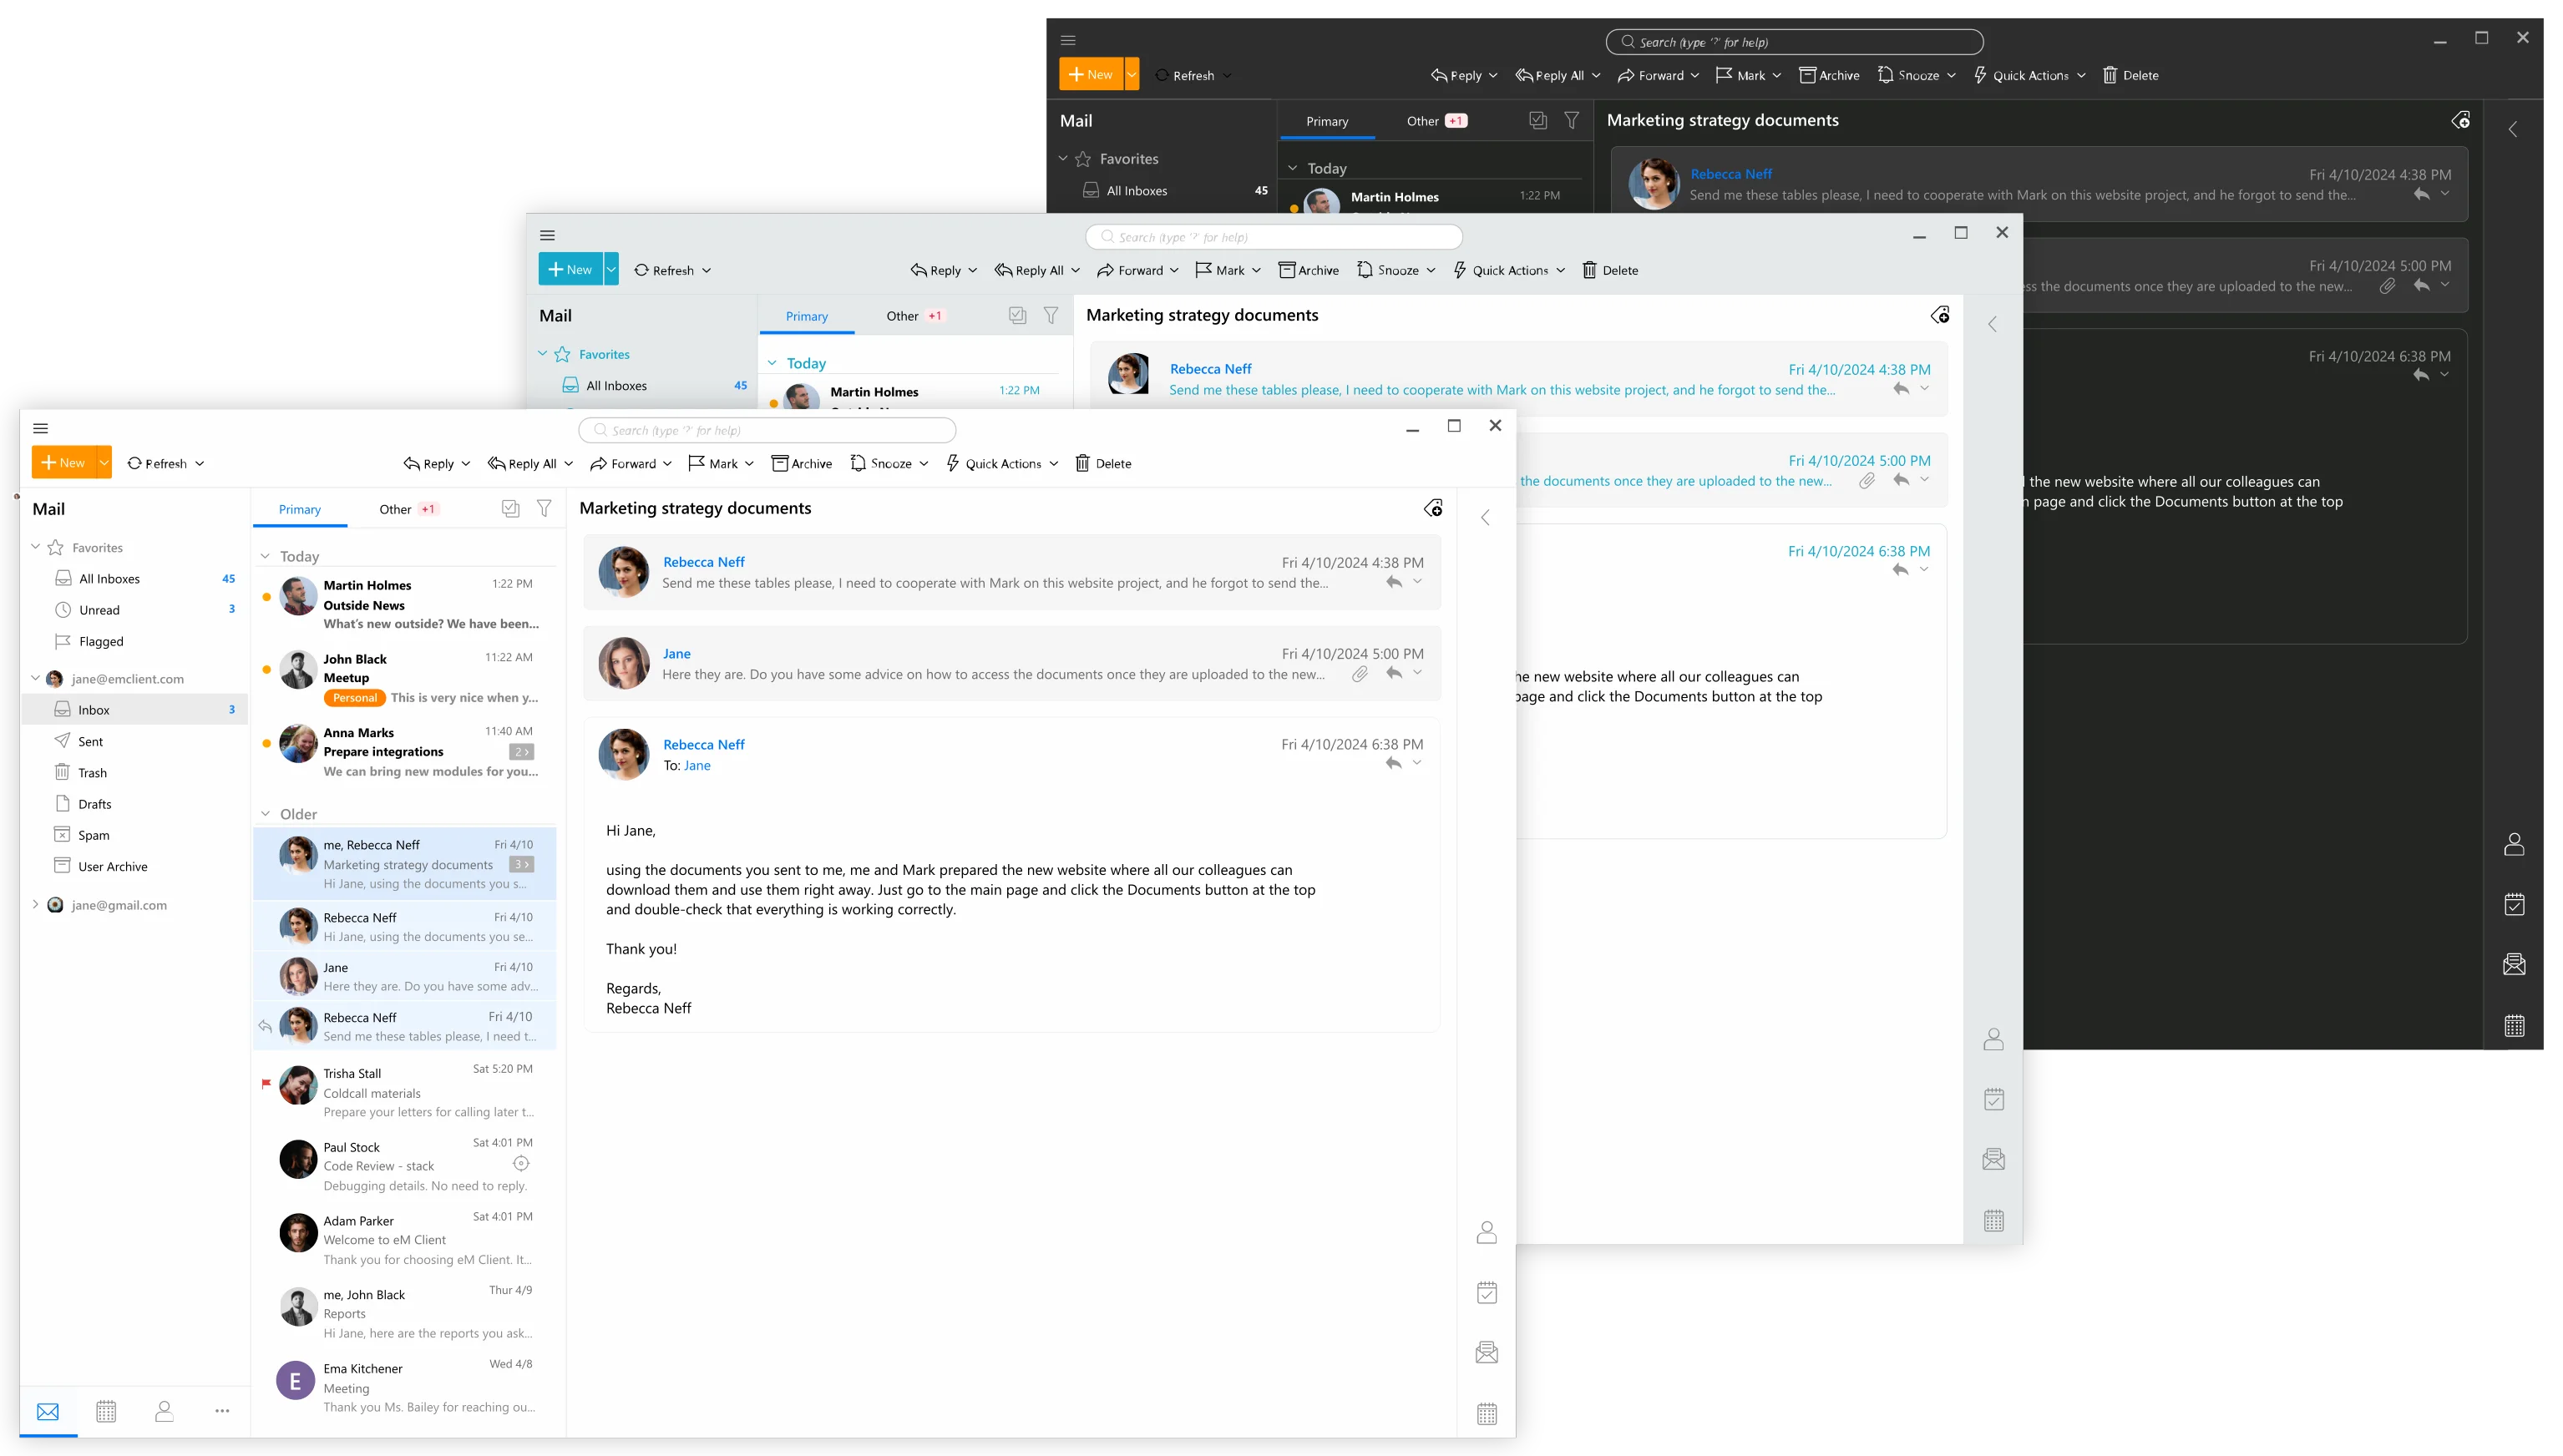Click the tag icon beside Marketing strategy documents
The height and width of the screenshot is (1456, 2563).
(1433, 508)
